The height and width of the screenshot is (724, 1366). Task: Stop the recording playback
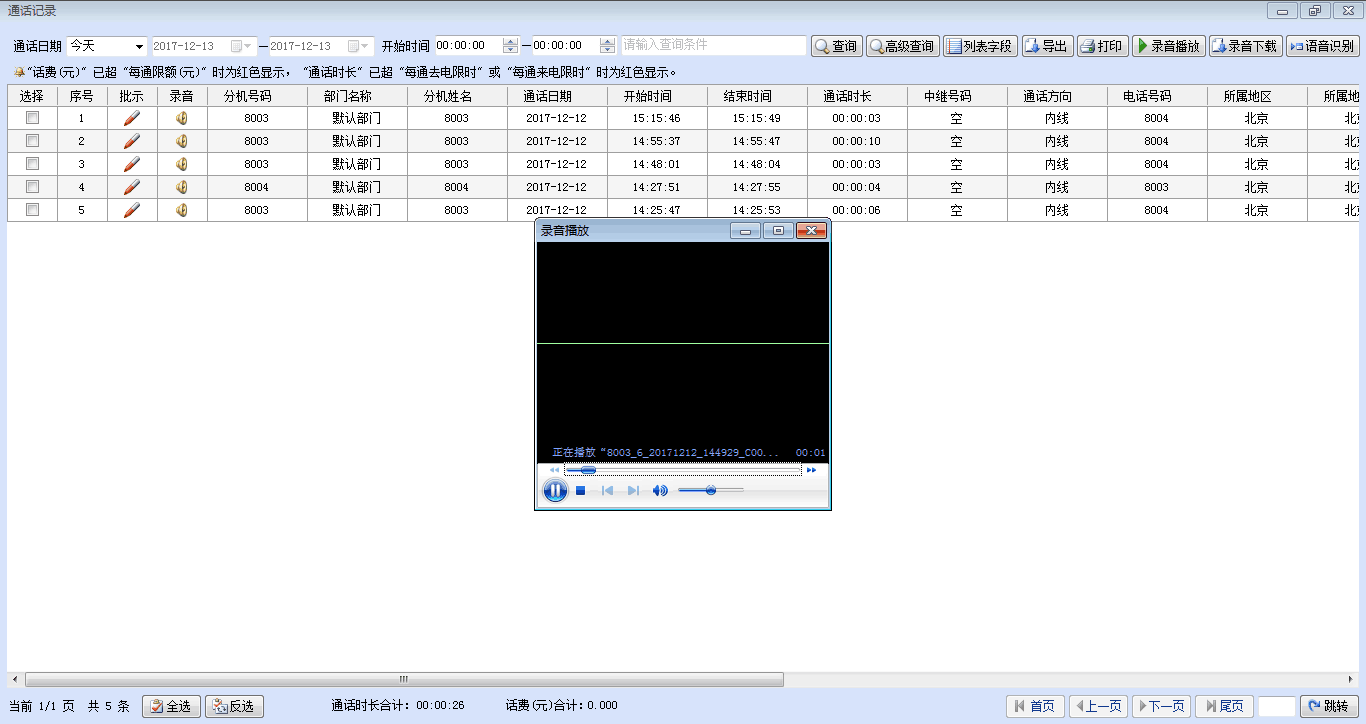[x=580, y=491]
